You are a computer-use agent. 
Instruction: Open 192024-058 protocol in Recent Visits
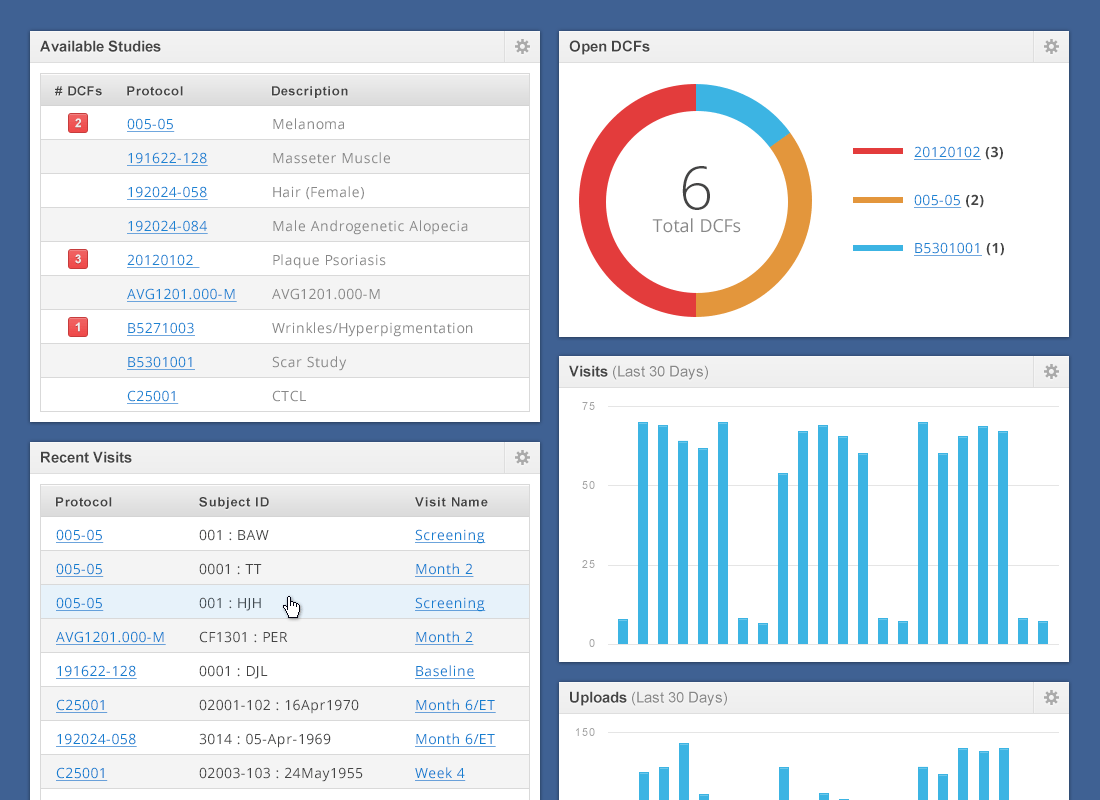pyautogui.click(x=96, y=740)
